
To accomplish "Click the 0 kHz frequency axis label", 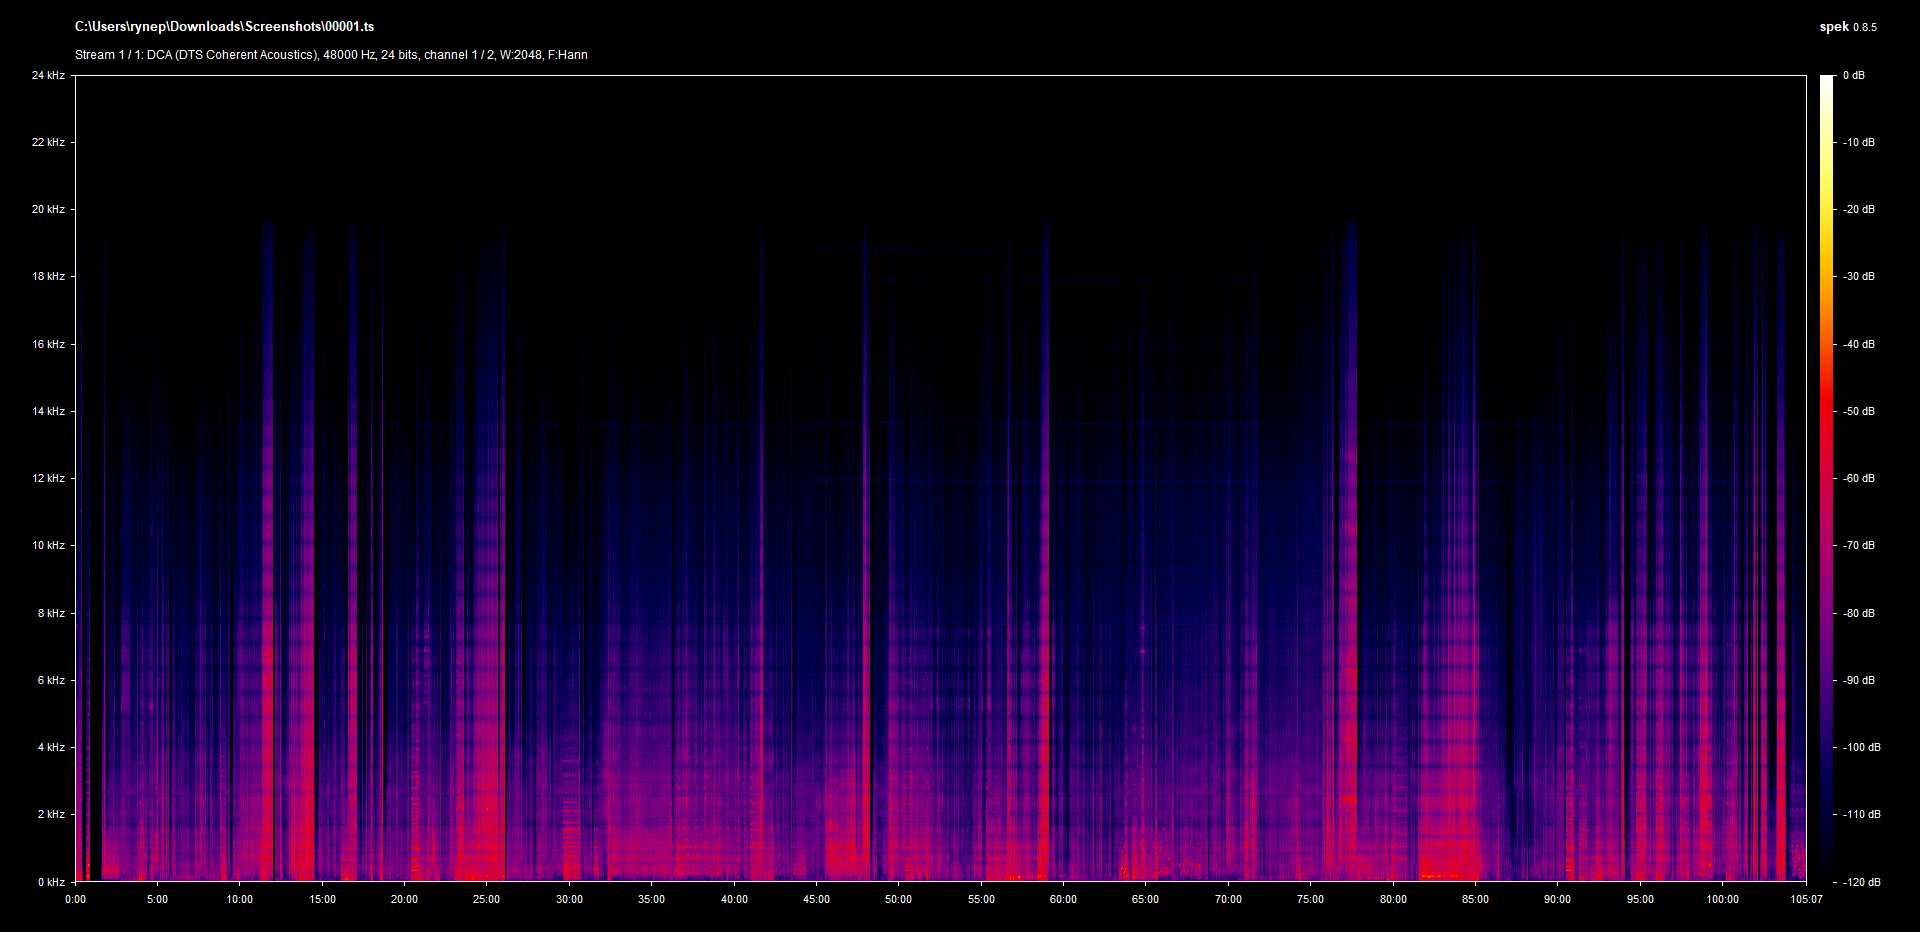I will click(51, 882).
